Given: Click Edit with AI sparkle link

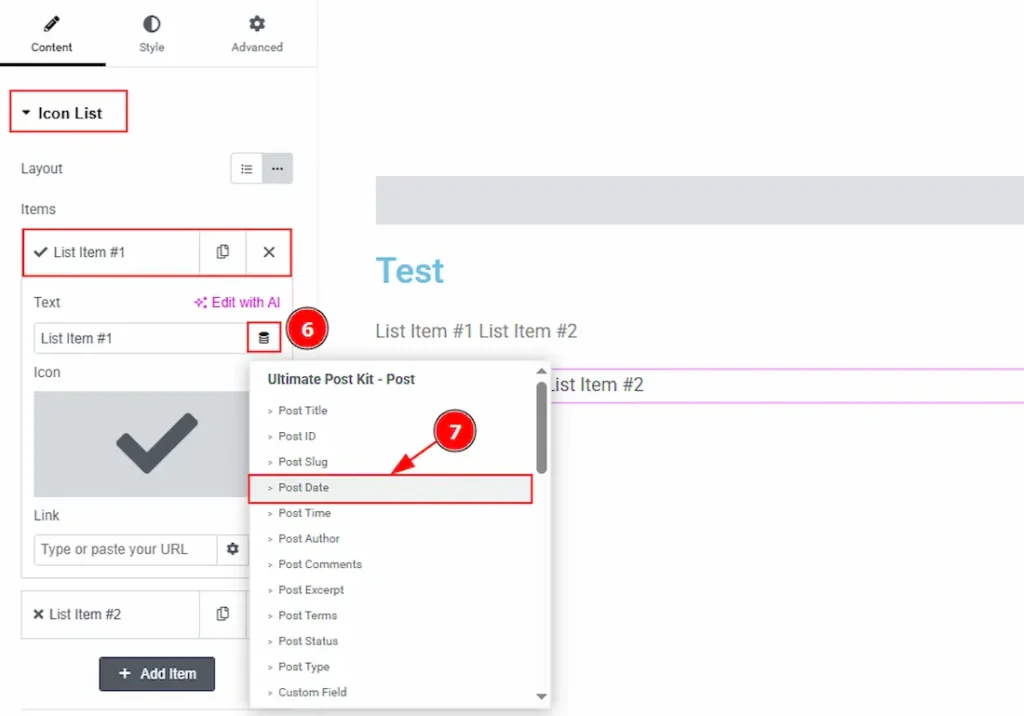Looking at the screenshot, I should pos(237,302).
